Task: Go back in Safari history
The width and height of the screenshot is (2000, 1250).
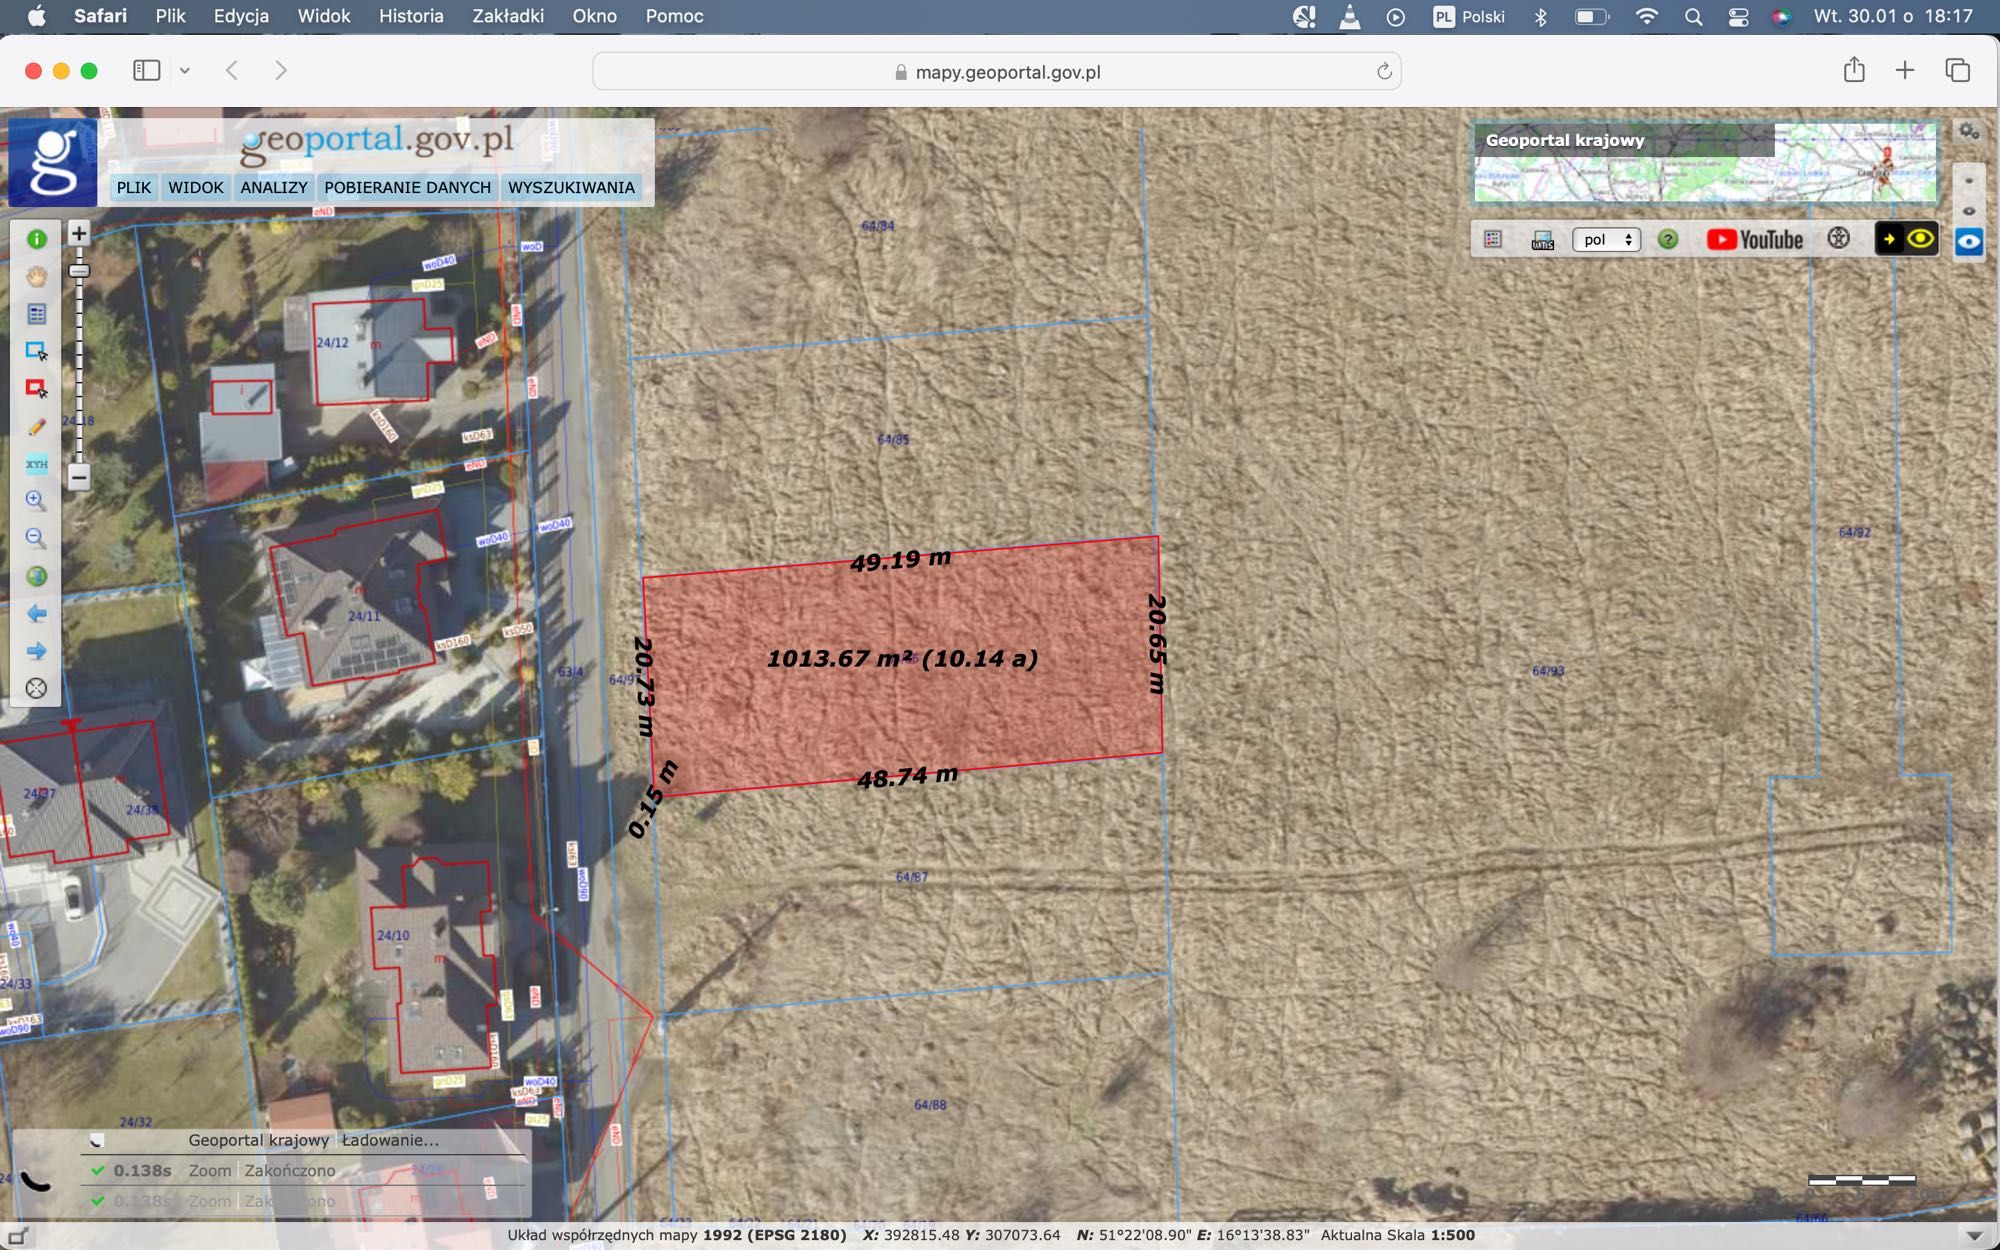Action: pos(232,70)
